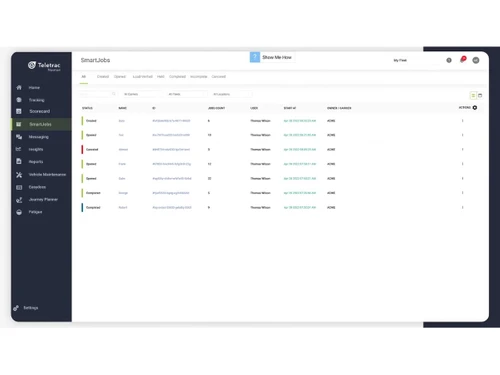Click the Teletrac logo
The image size is (500, 375).
44,66
